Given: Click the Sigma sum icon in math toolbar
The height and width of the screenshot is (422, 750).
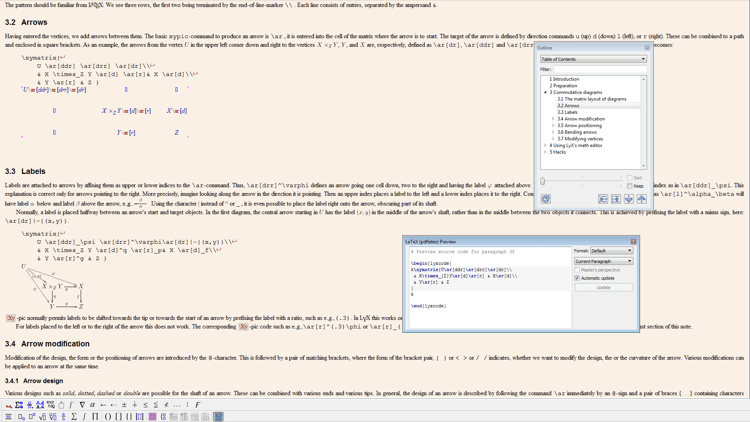Looking at the screenshot, I should coord(74,416).
